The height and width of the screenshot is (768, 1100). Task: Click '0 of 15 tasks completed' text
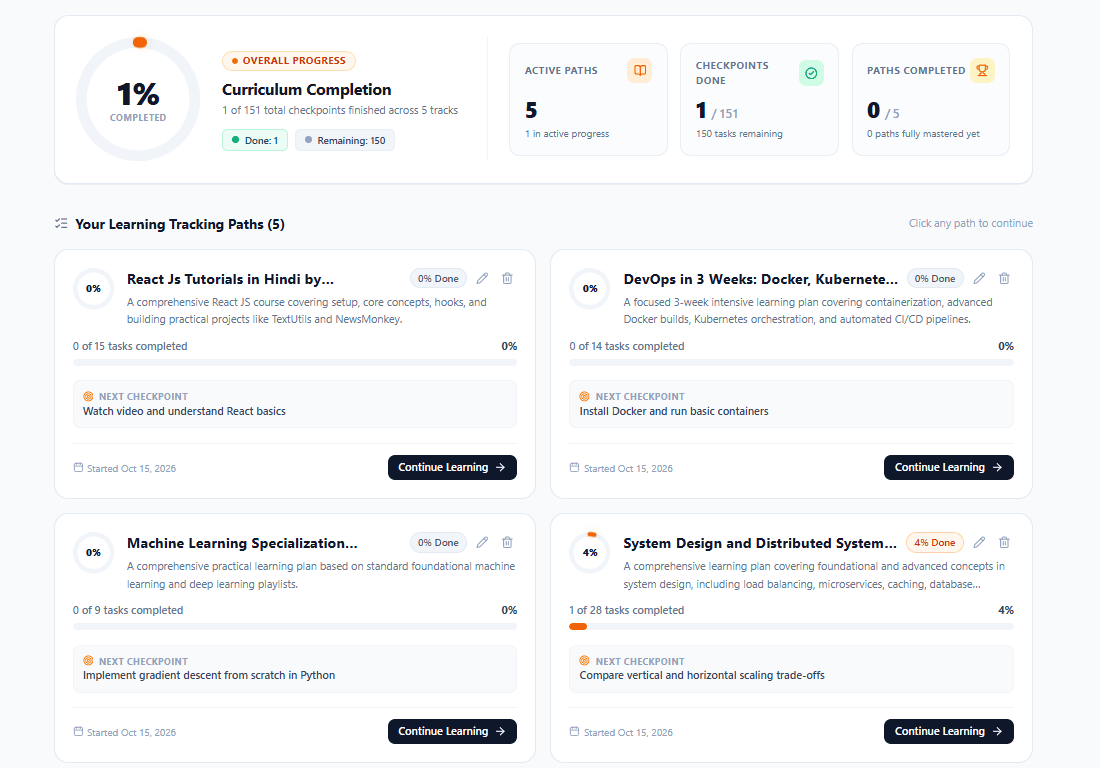130,346
